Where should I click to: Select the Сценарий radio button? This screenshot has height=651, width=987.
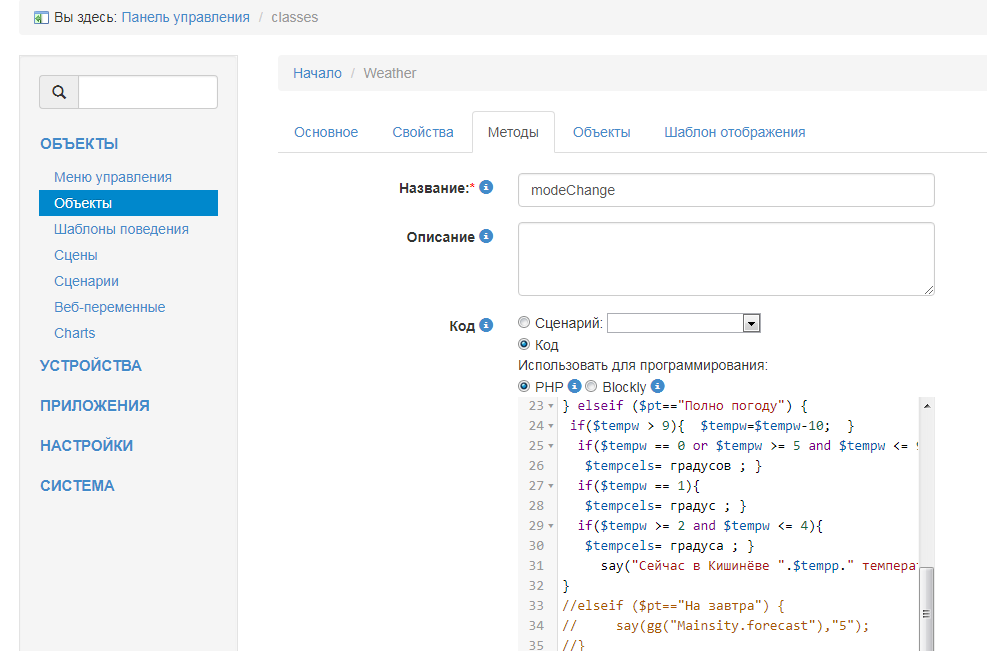[x=524, y=323]
